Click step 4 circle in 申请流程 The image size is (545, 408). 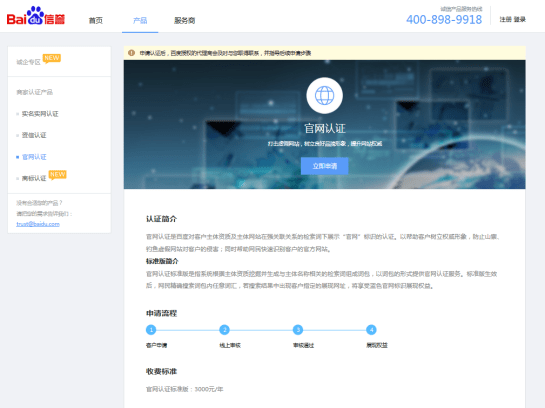click(x=371, y=329)
